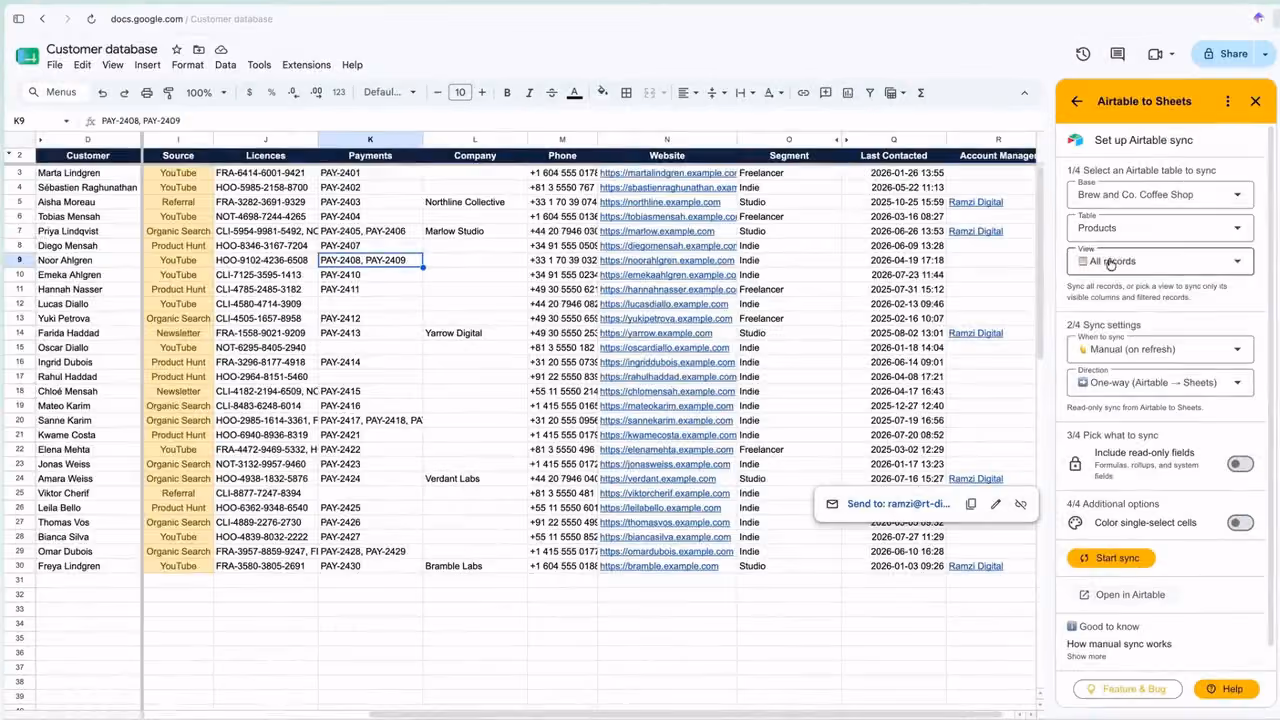The height and width of the screenshot is (720, 1280).
Task: Increase decimal places in the toolbar
Action: (x=316, y=93)
